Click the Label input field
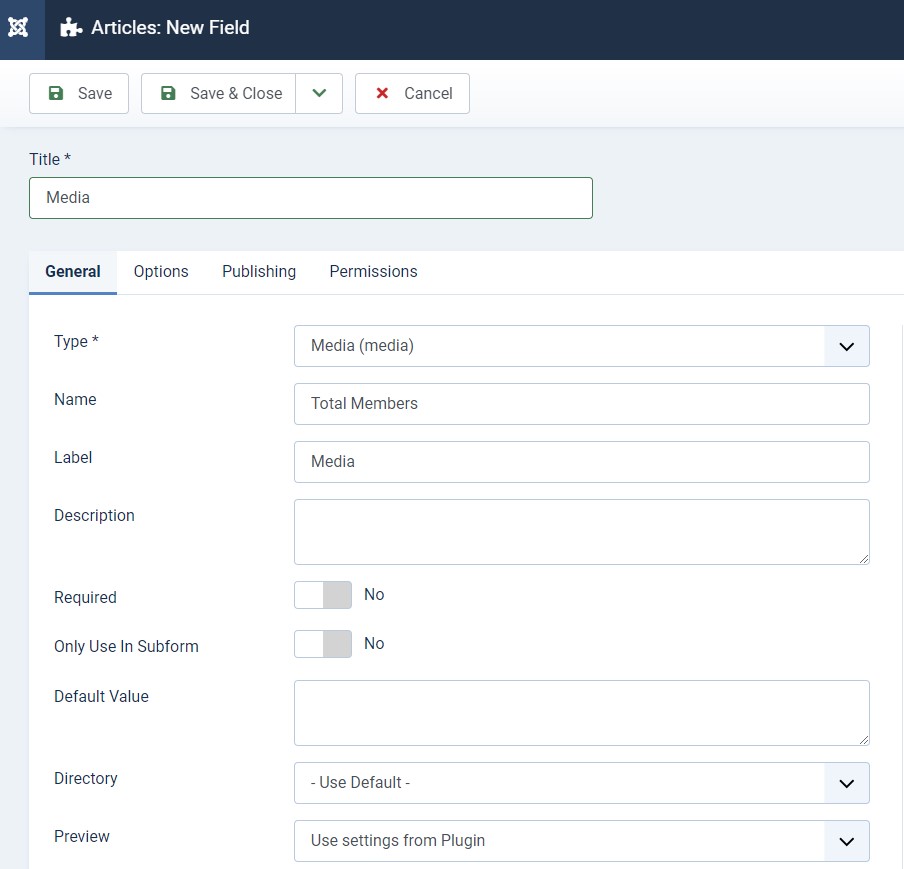 tap(582, 462)
